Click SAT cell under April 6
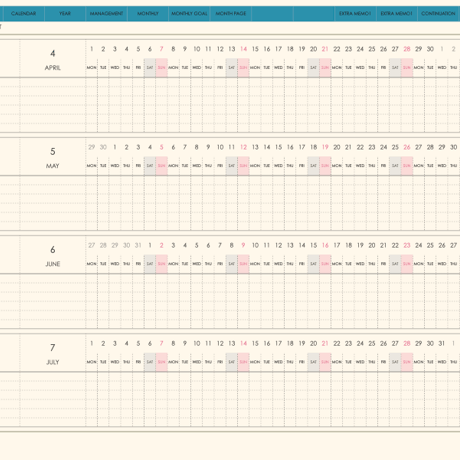The height and width of the screenshot is (460, 460). pos(150,68)
